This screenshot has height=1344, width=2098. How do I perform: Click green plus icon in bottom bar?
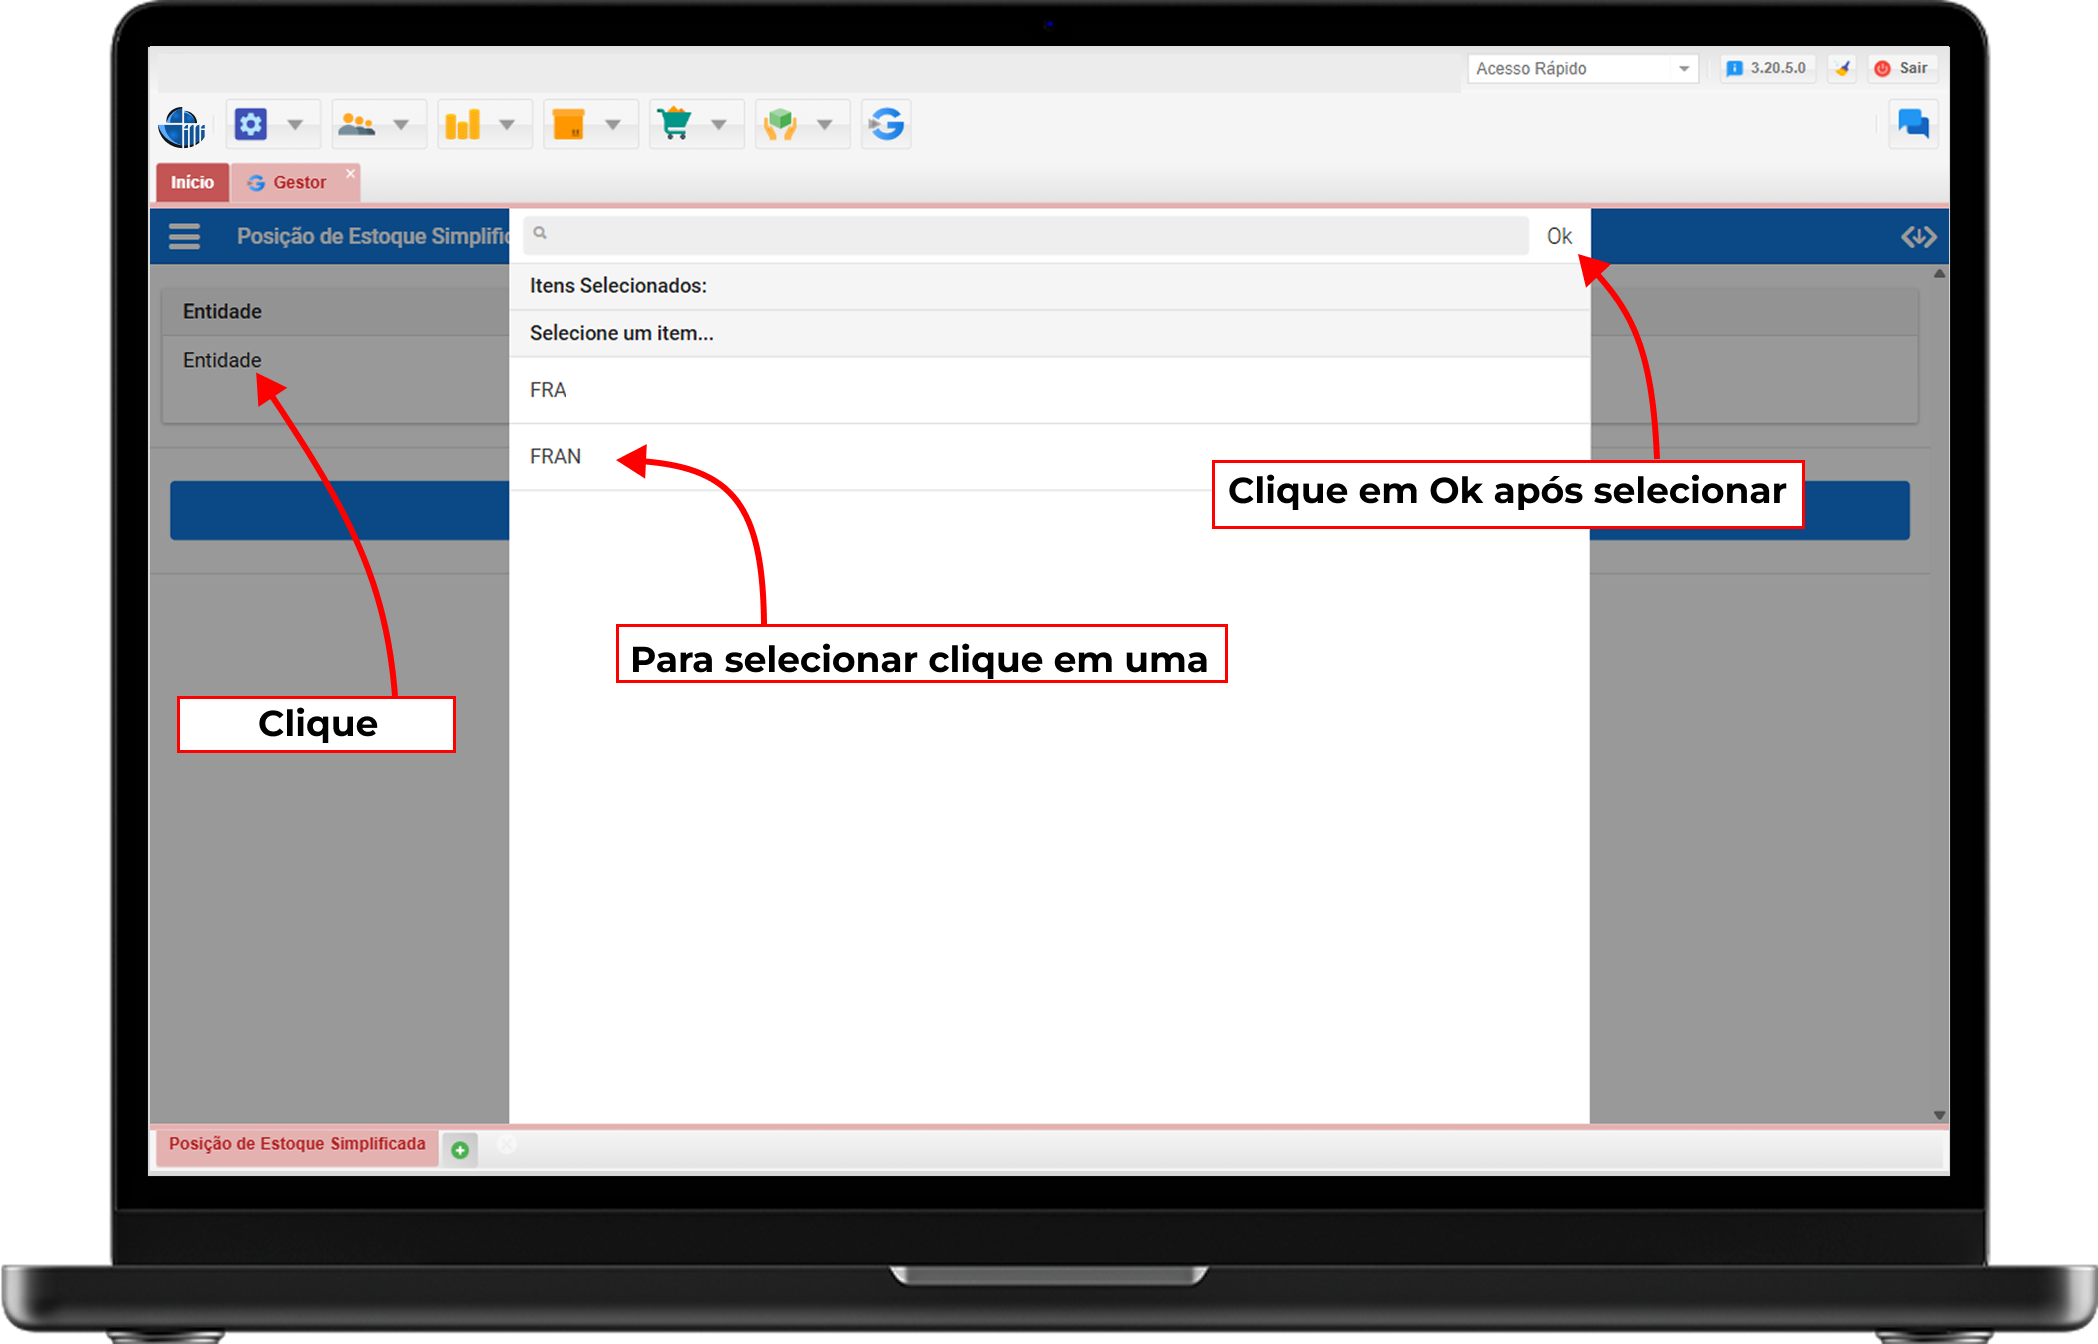[460, 1150]
